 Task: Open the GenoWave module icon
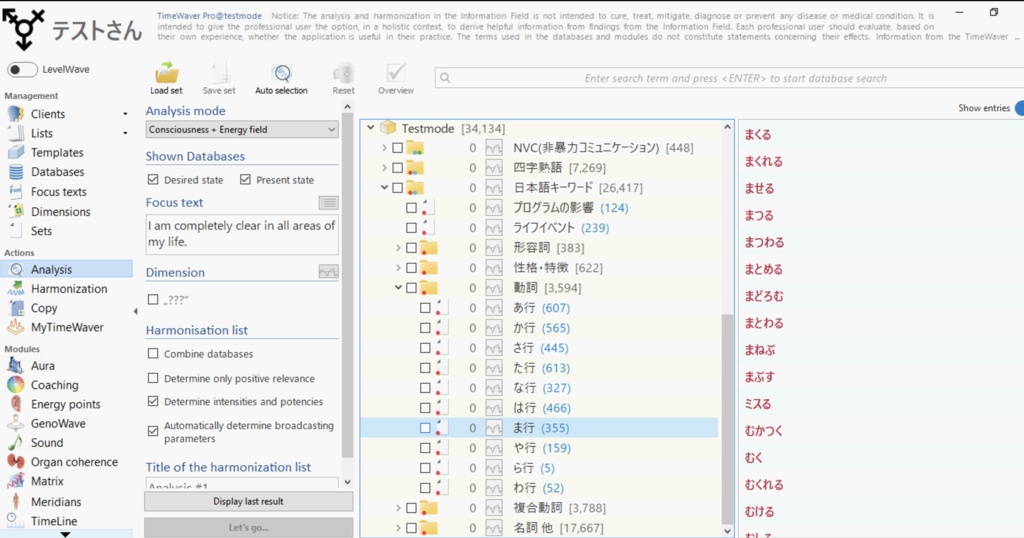pos(16,424)
